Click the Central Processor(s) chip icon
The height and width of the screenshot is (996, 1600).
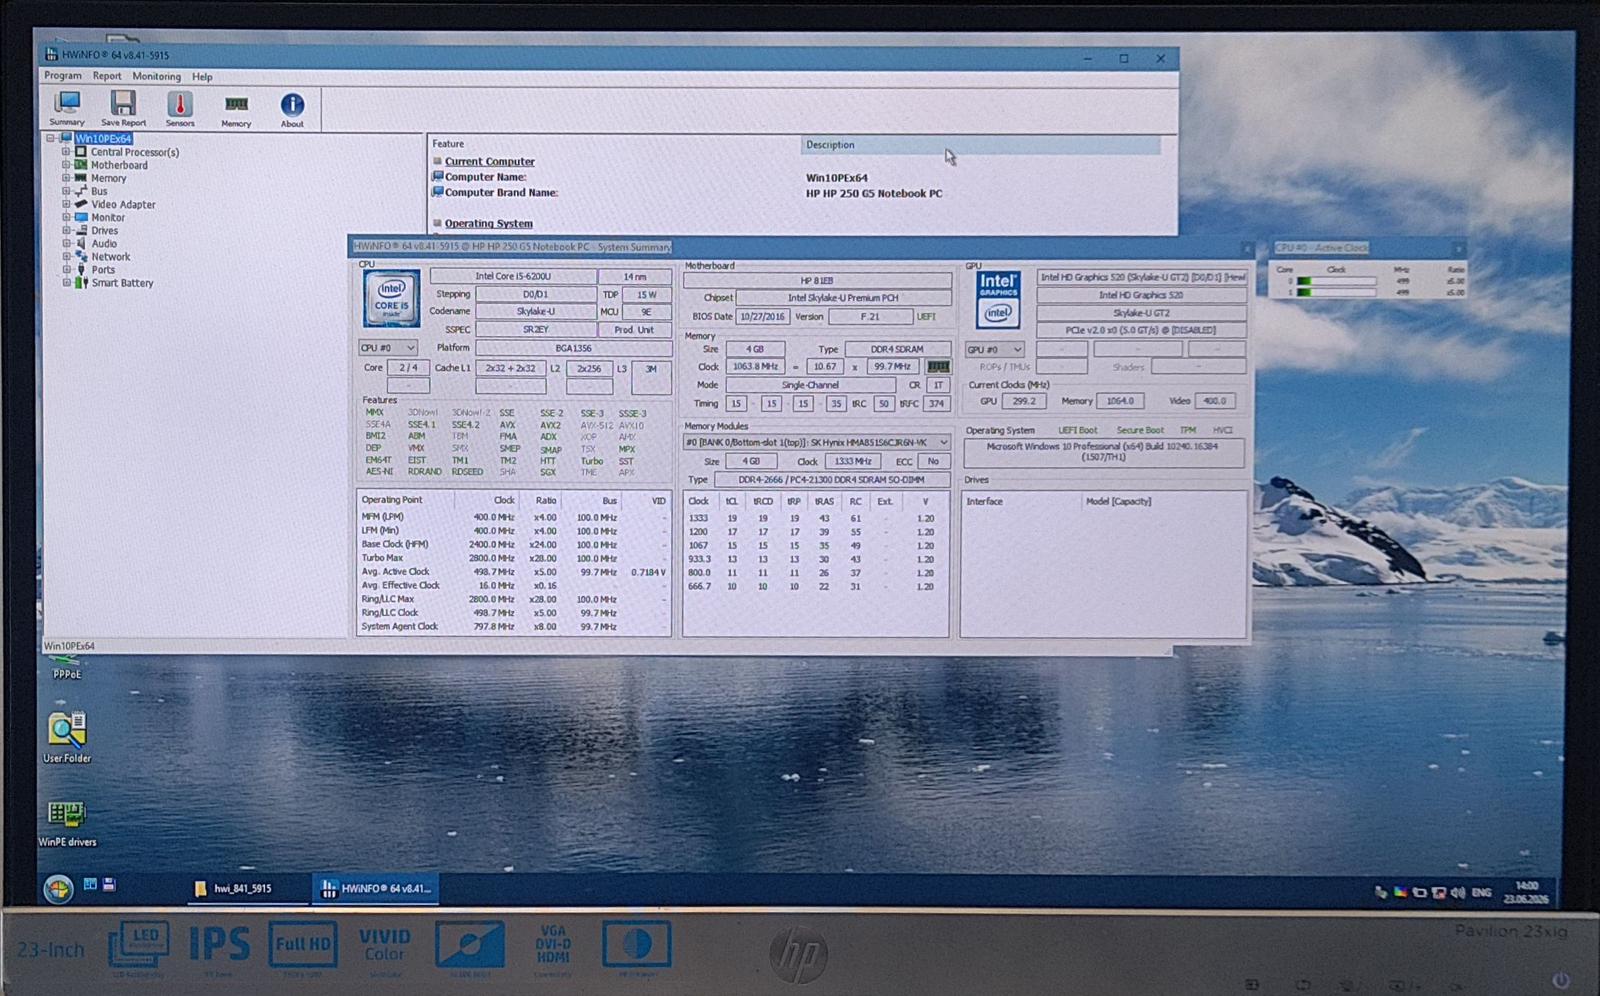pyautogui.click(x=81, y=152)
